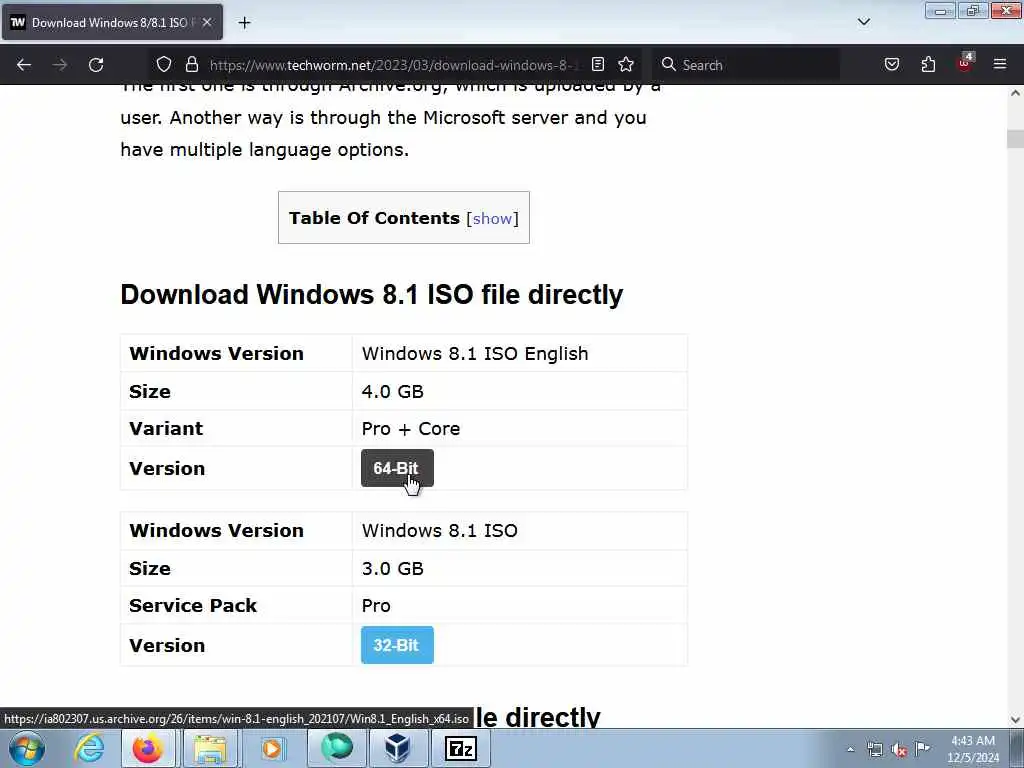This screenshot has height=768, width=1024.
Task: Expand the list all tabs chevron
Action: click(x=864, y=22)
